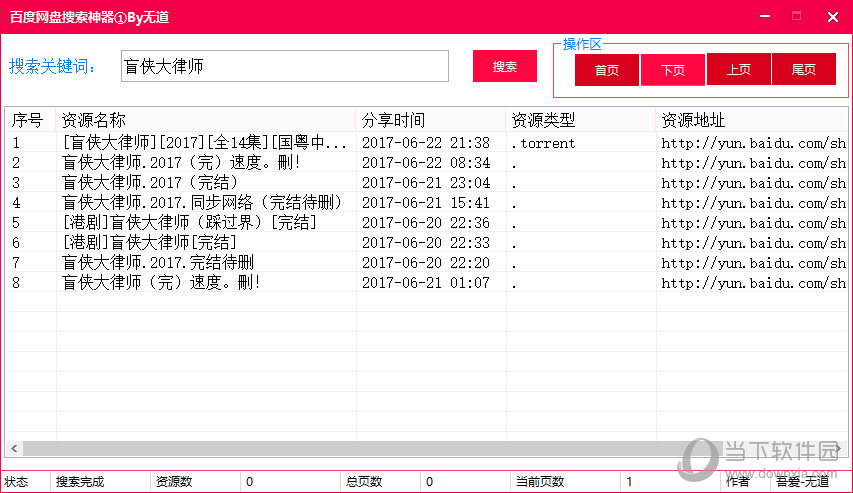Sort by the 资源类型 column header
Viewport: 853px width, 493px height.
pyautogui.click(x=580, y=120)
